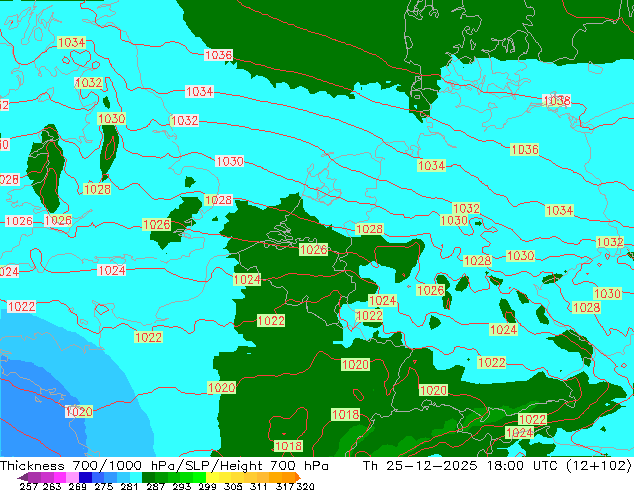
Task: Click the orange arrow tip of legend
Action: [x=298, y=477]
